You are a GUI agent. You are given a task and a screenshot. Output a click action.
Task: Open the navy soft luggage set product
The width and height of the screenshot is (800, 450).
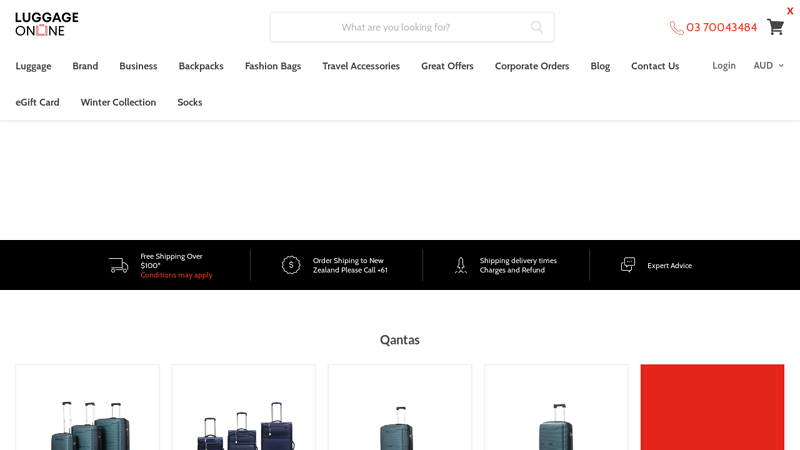tap(244, 407)
